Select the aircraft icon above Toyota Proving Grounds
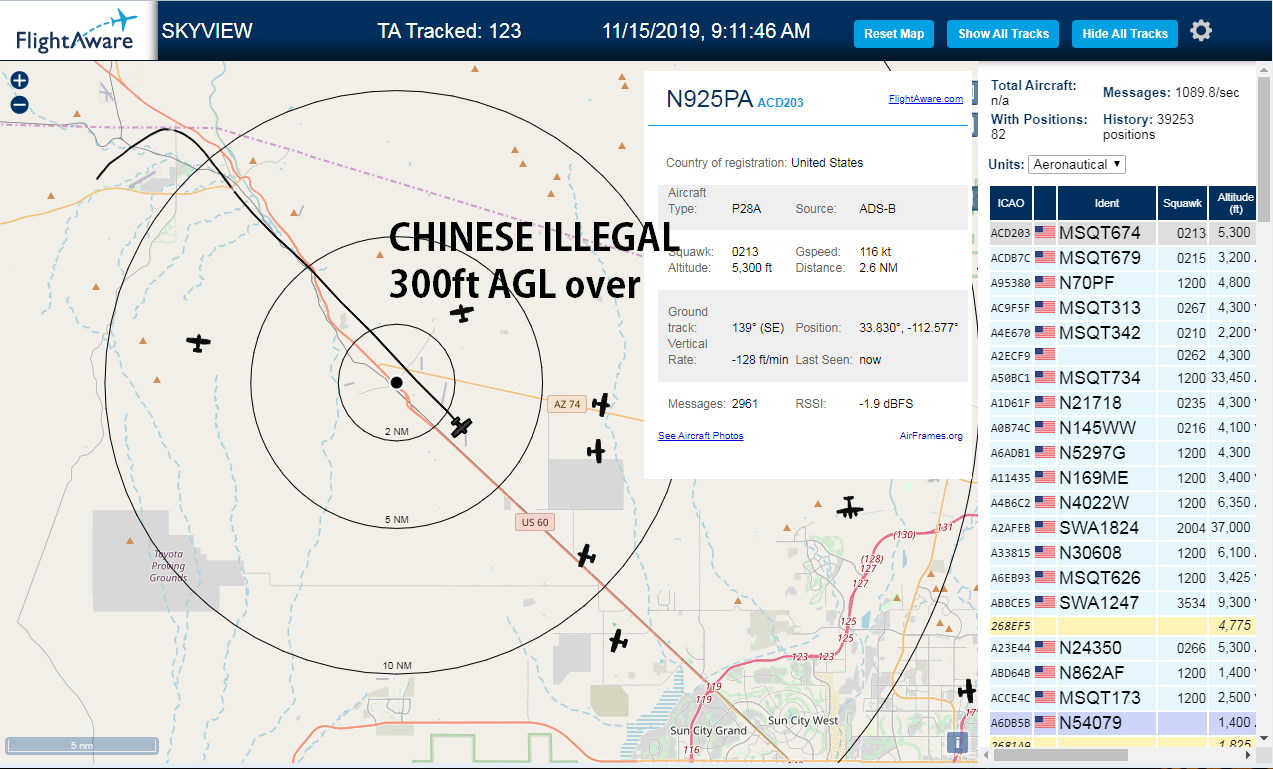The width and height of the screenshot is (1273, 769). [x=199, y=343]
